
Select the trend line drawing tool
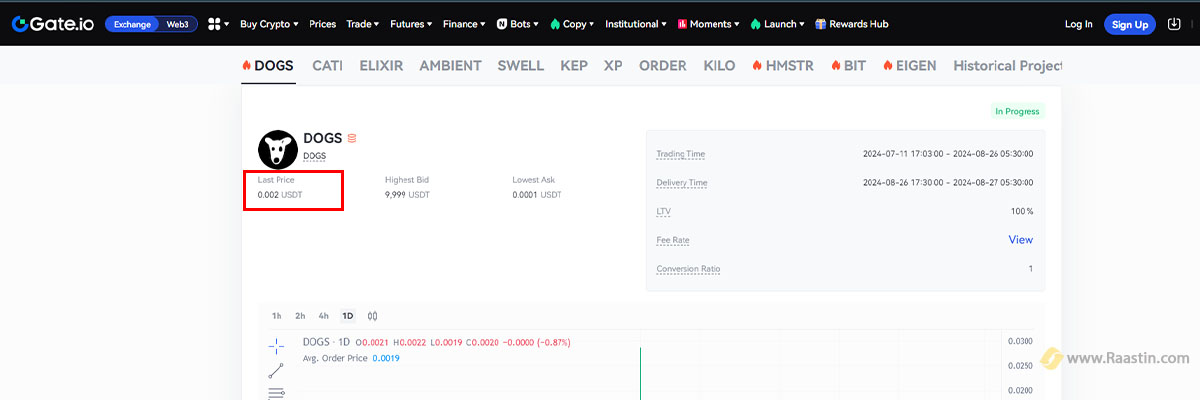coord(277,371)
